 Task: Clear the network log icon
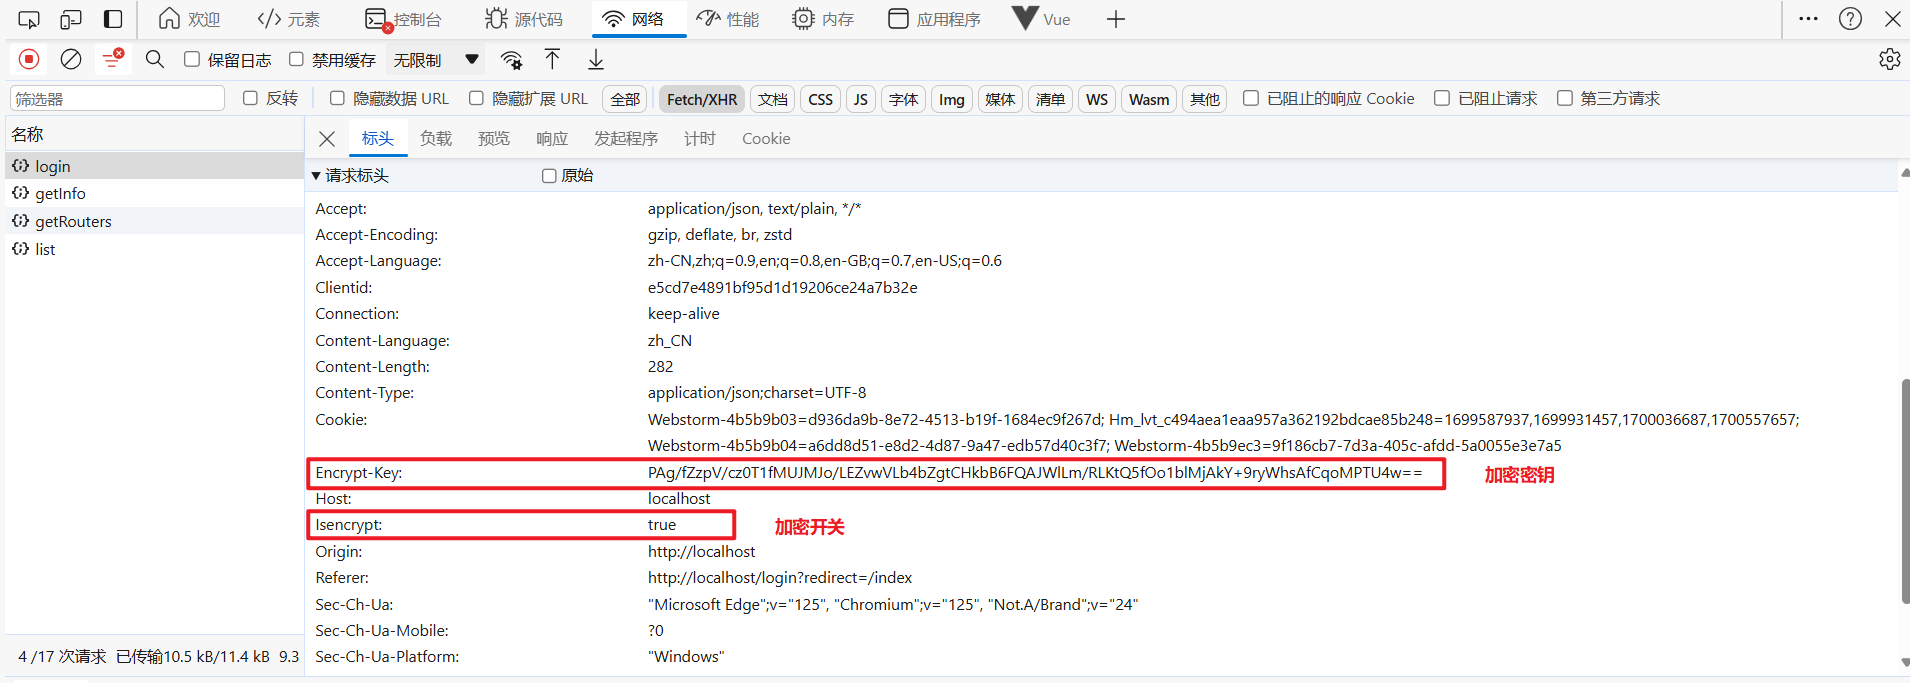pos(71,59)
